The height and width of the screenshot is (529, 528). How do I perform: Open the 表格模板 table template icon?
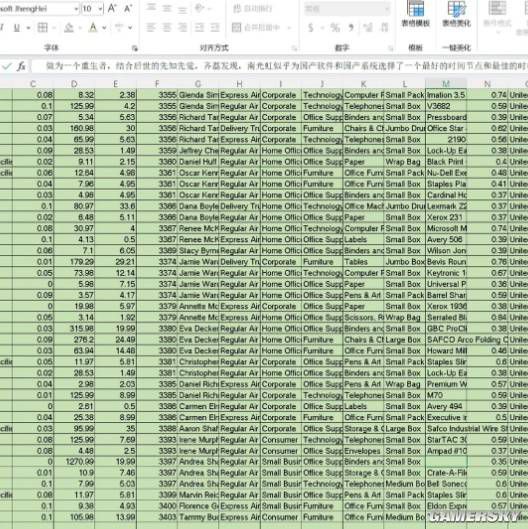[416, 13]
